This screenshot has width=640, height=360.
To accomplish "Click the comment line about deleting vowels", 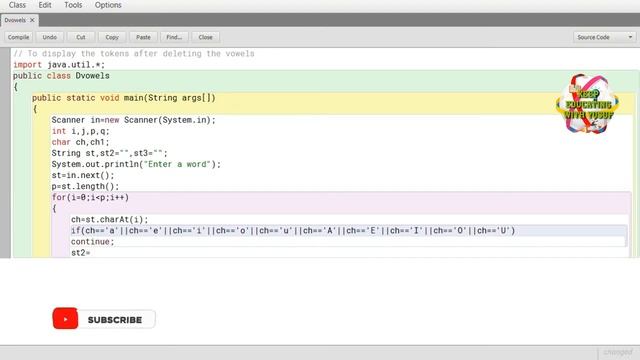I will click(x=134, y=53).
